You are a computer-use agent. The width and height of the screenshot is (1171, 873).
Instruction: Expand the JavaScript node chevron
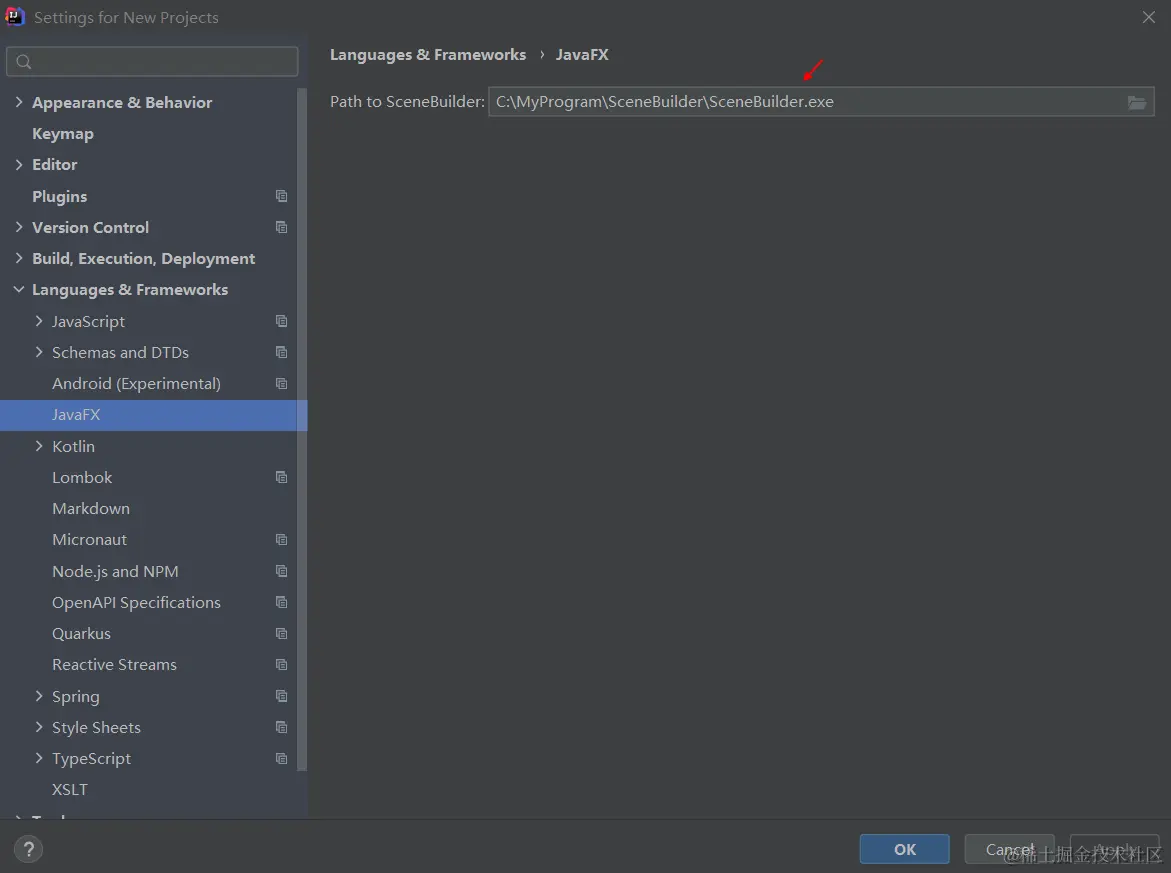point(39,321)
